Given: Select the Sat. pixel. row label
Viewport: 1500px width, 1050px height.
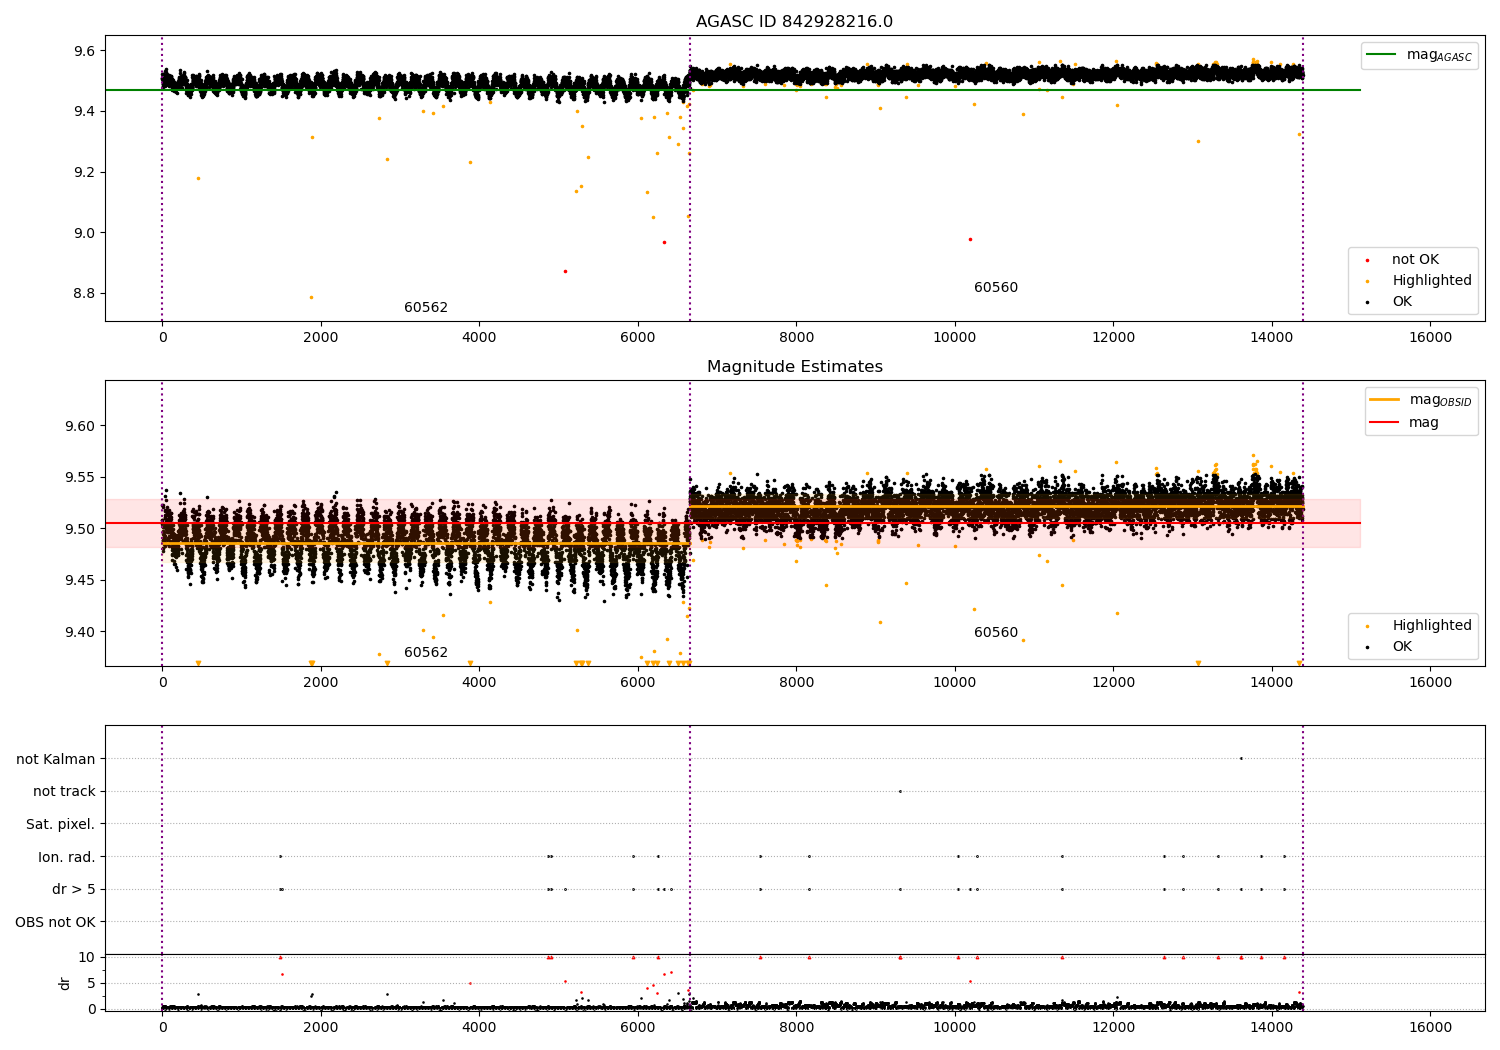Looking at the screenshot, I should pyautogui.click(x=61, y=824).
